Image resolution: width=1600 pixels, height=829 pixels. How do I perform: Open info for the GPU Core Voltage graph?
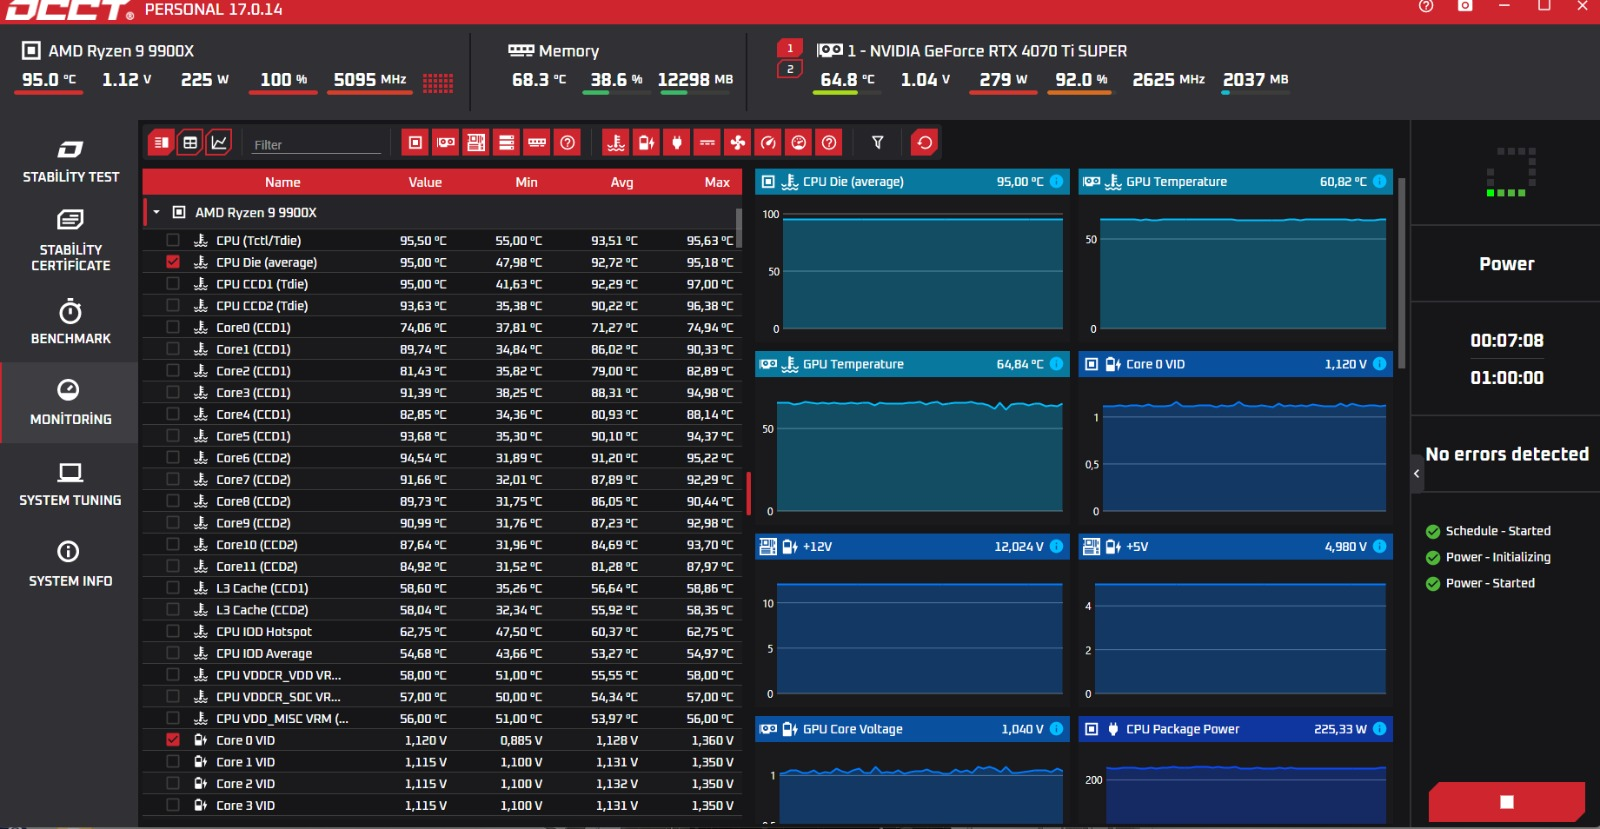[x=1056, y=729]
